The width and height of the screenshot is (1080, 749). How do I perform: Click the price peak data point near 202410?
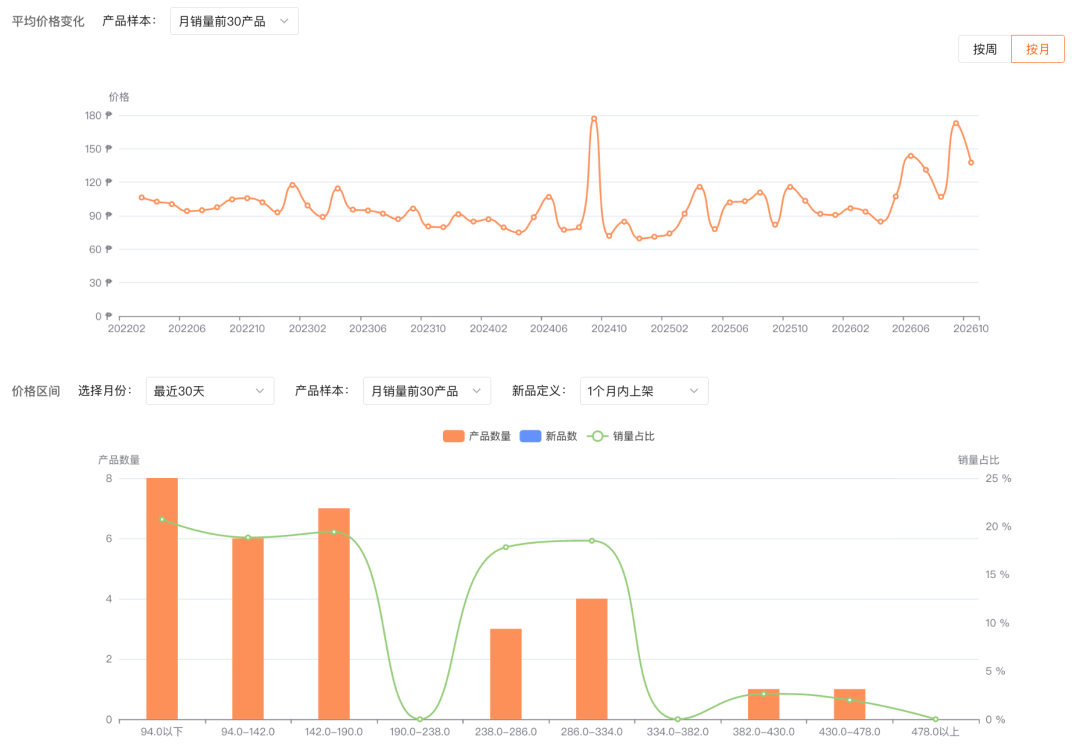[594, 119]
